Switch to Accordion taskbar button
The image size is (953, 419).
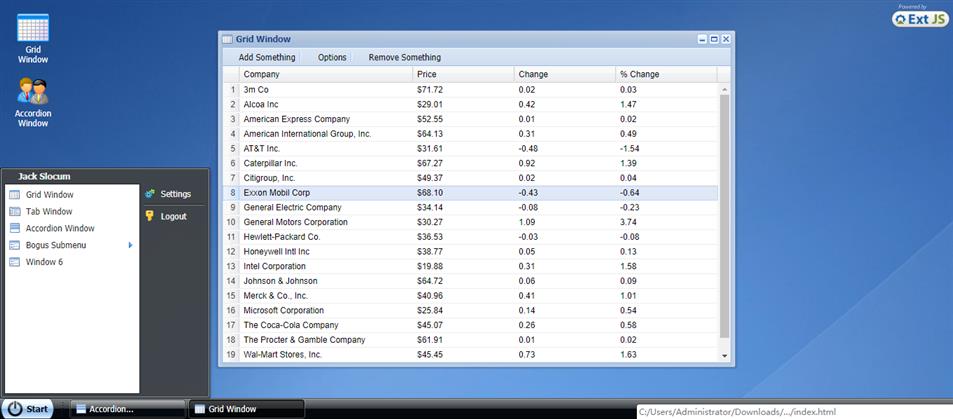coord(128,409)
